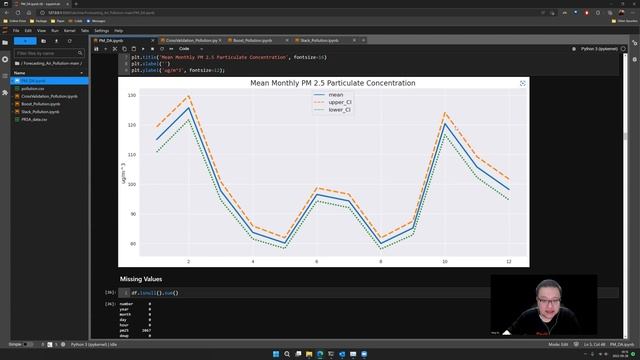This screenshot has height=360, width=640.
Task: Open the Kernel menu
Action: pos(69,31)
